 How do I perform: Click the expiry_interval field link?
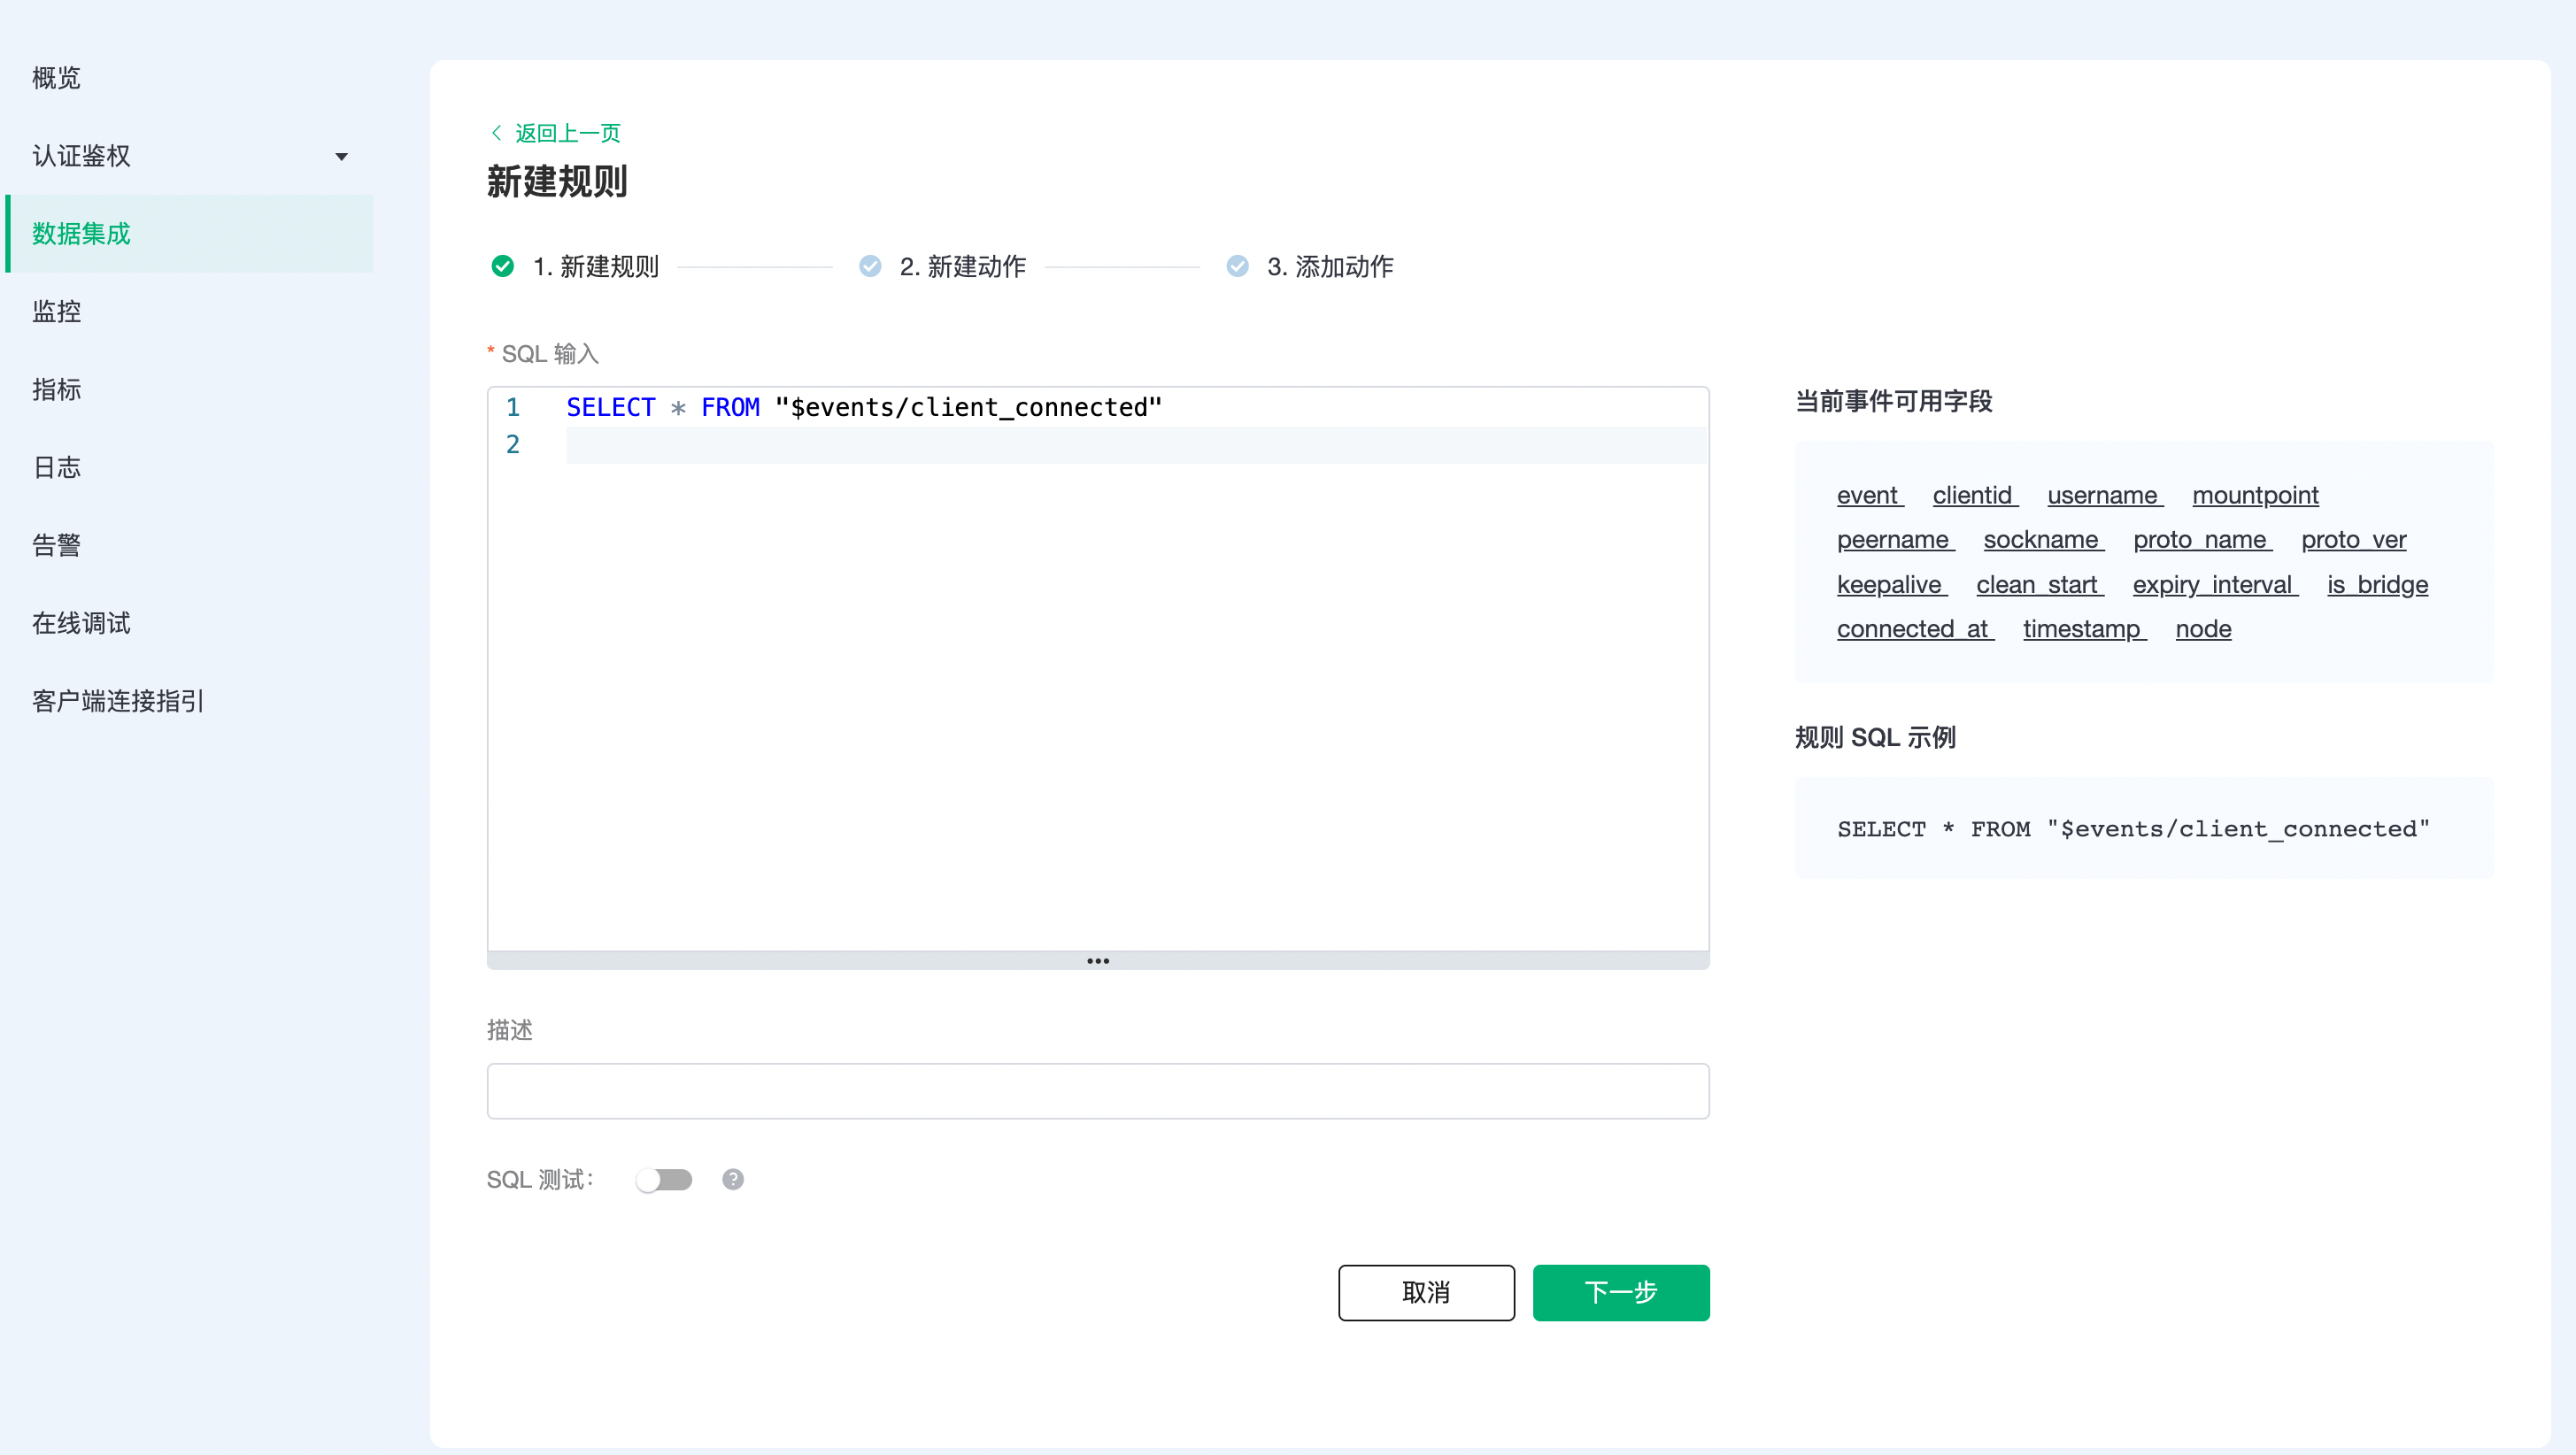[x=2212, y=584]
